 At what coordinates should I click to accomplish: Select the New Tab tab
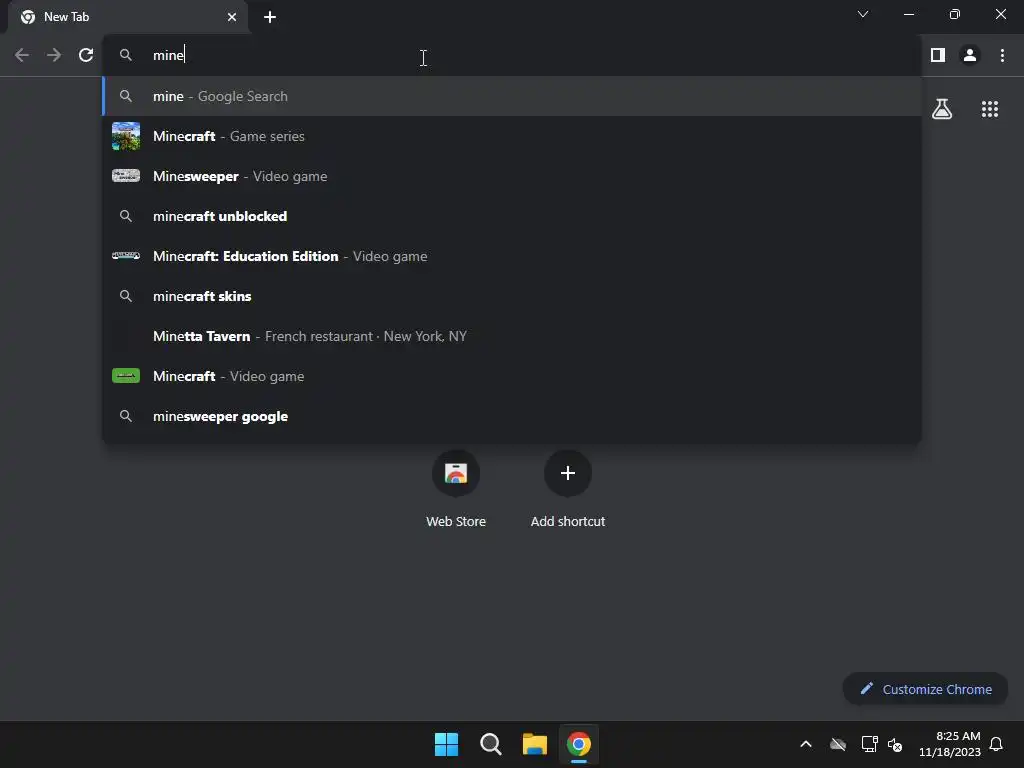pos(128,17)
